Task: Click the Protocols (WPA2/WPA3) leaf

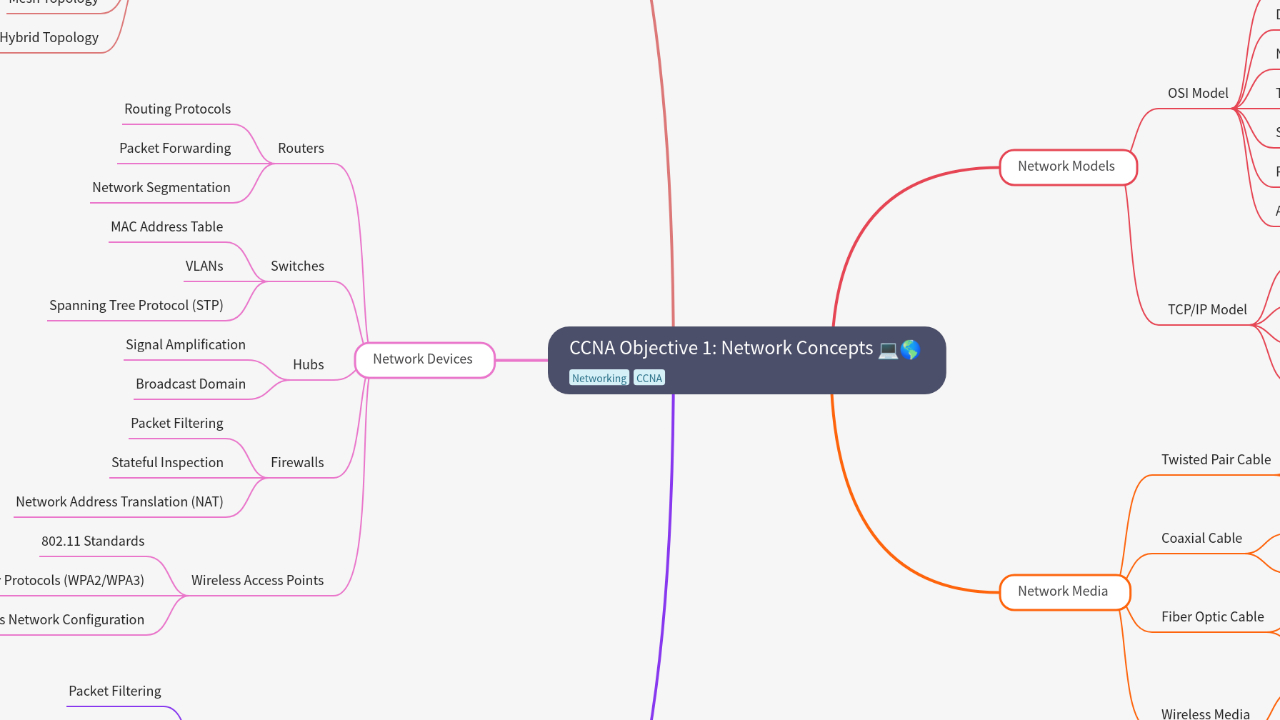Action: tap(72, 580)
